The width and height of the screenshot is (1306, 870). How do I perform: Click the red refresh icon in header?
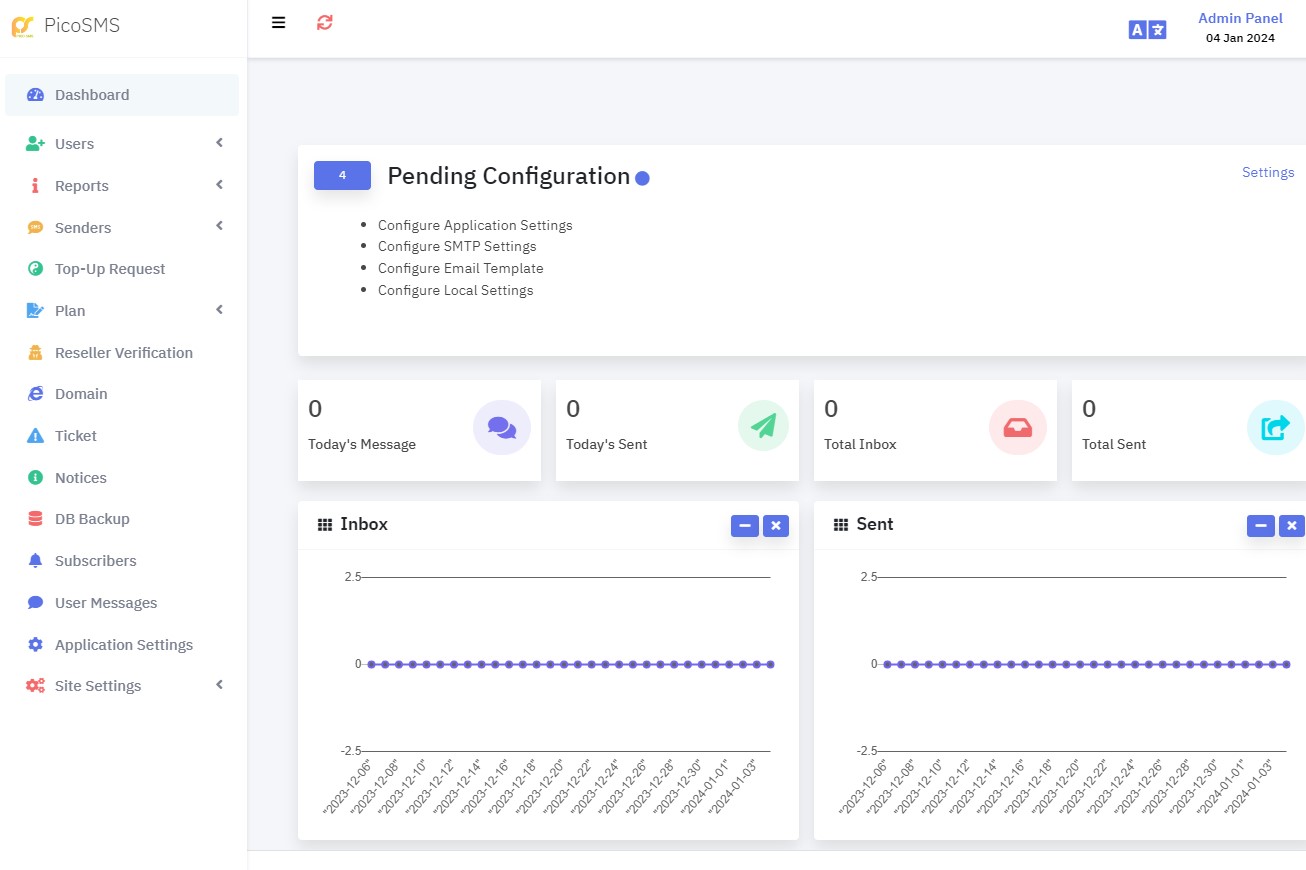(324, 22)
